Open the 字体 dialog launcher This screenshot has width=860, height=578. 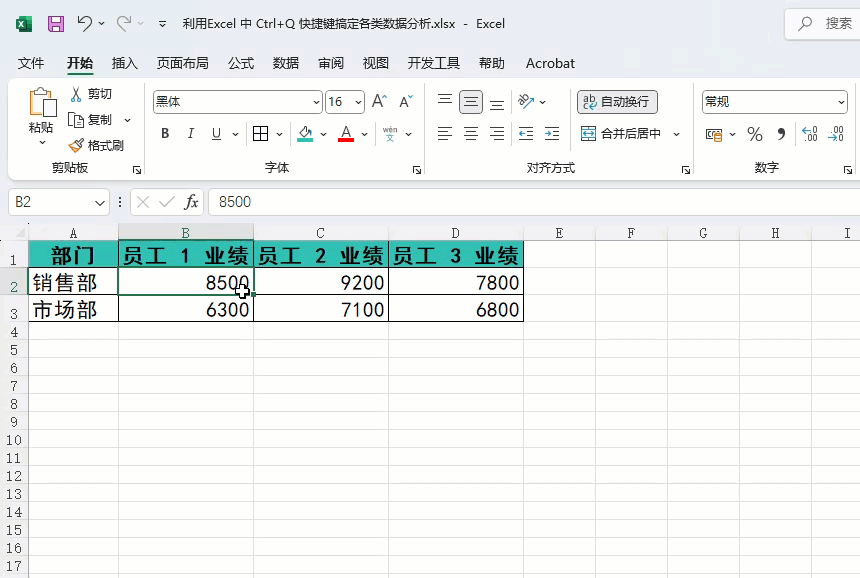417,170
